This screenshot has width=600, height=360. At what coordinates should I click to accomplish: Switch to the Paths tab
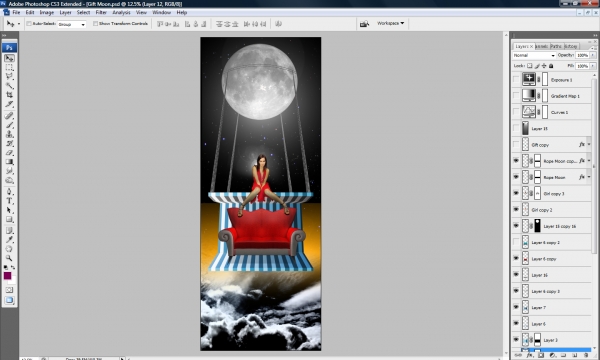(x=556, y=46)
